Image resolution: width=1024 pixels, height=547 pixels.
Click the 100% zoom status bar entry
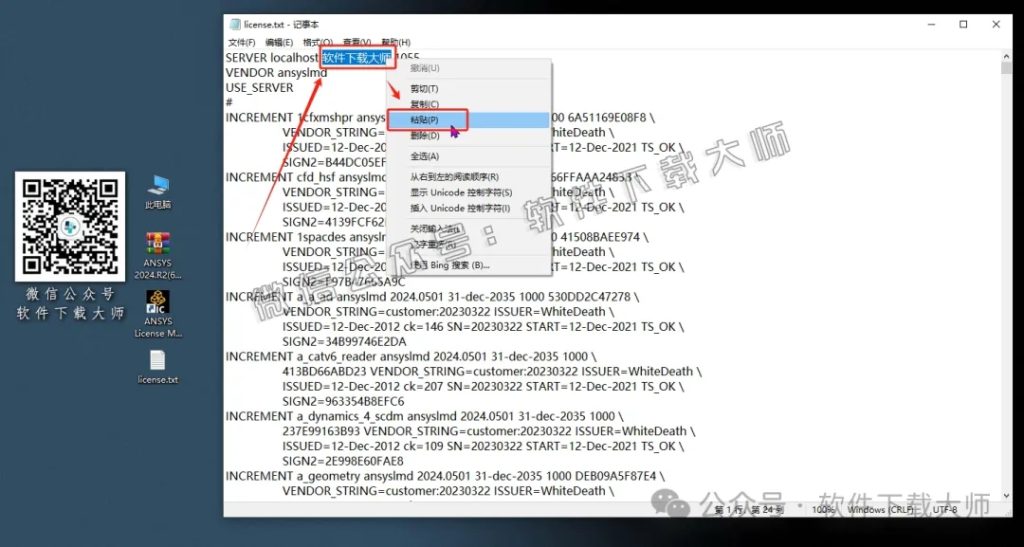click(x=823, y=510)
